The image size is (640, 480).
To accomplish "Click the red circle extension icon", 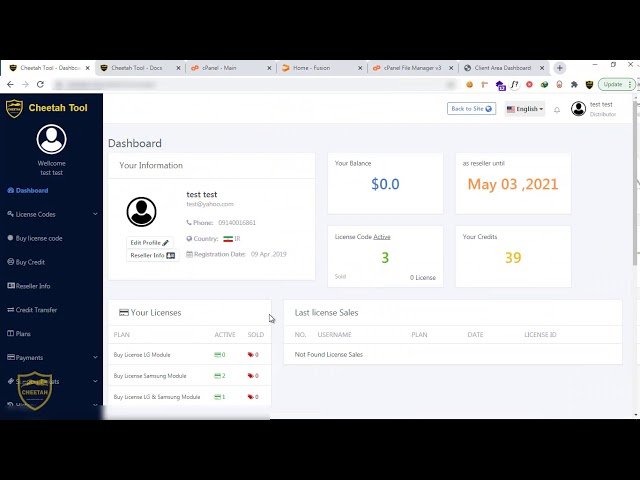I will (529, 84).
